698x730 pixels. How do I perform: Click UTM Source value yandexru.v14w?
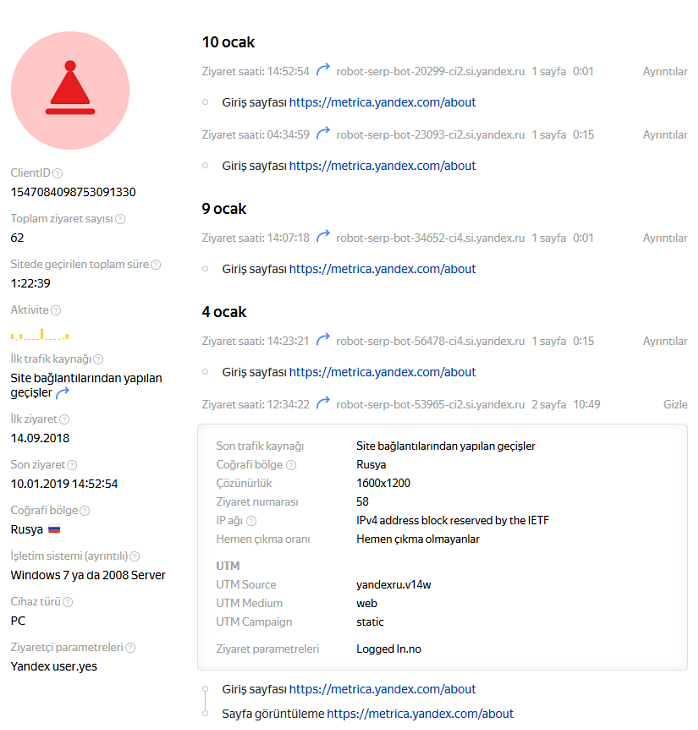(x=393, y=585)
